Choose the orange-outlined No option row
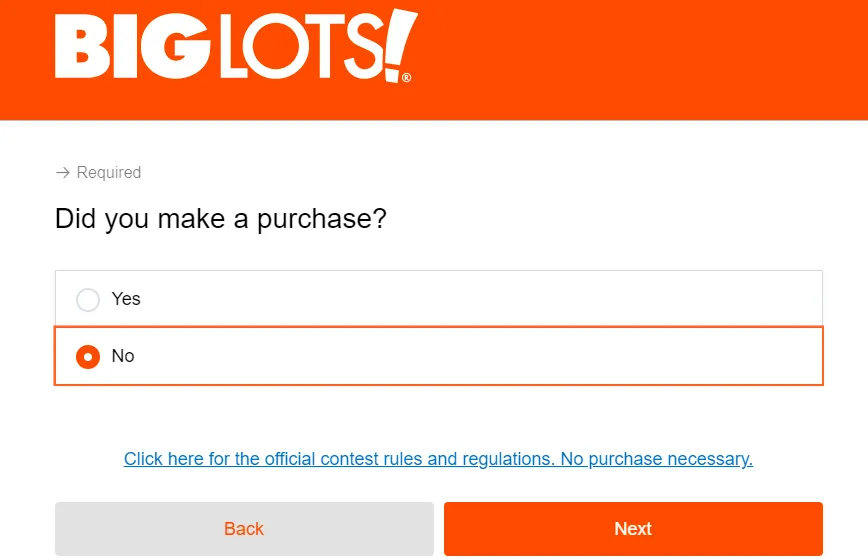Screen dimensions: 868x559 tap(450, 356)
